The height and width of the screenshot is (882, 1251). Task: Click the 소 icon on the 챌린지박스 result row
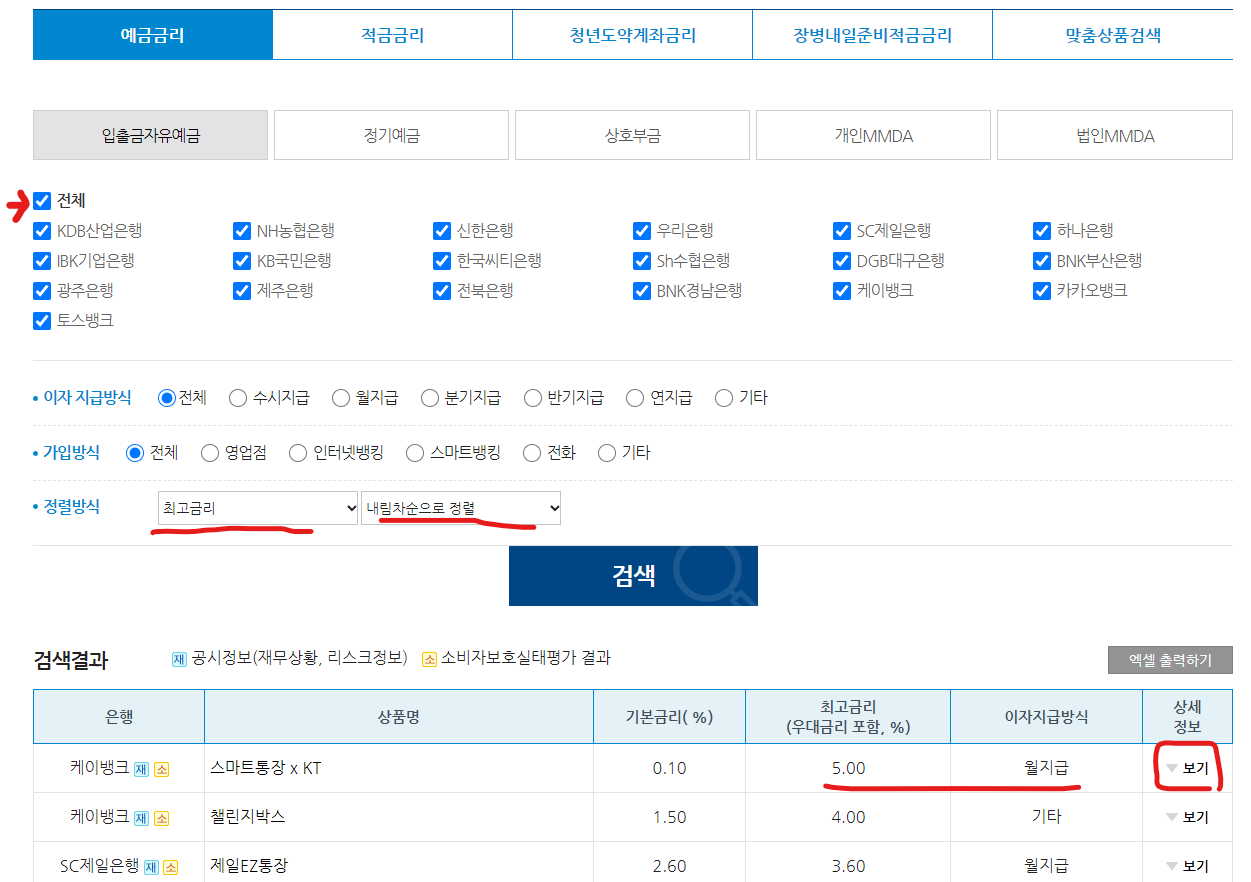(x=161, y=816)
